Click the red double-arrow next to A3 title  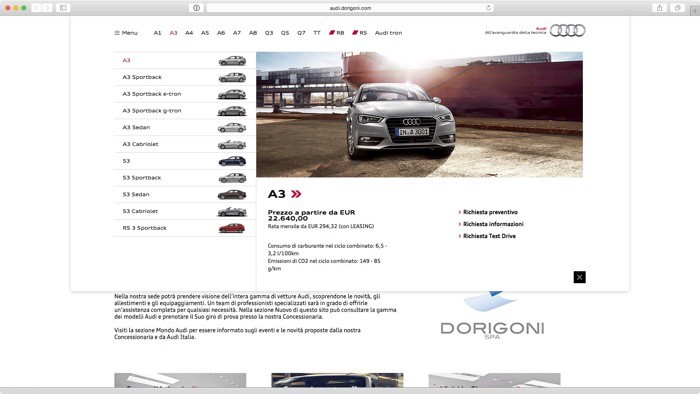(x=296, y=194)
